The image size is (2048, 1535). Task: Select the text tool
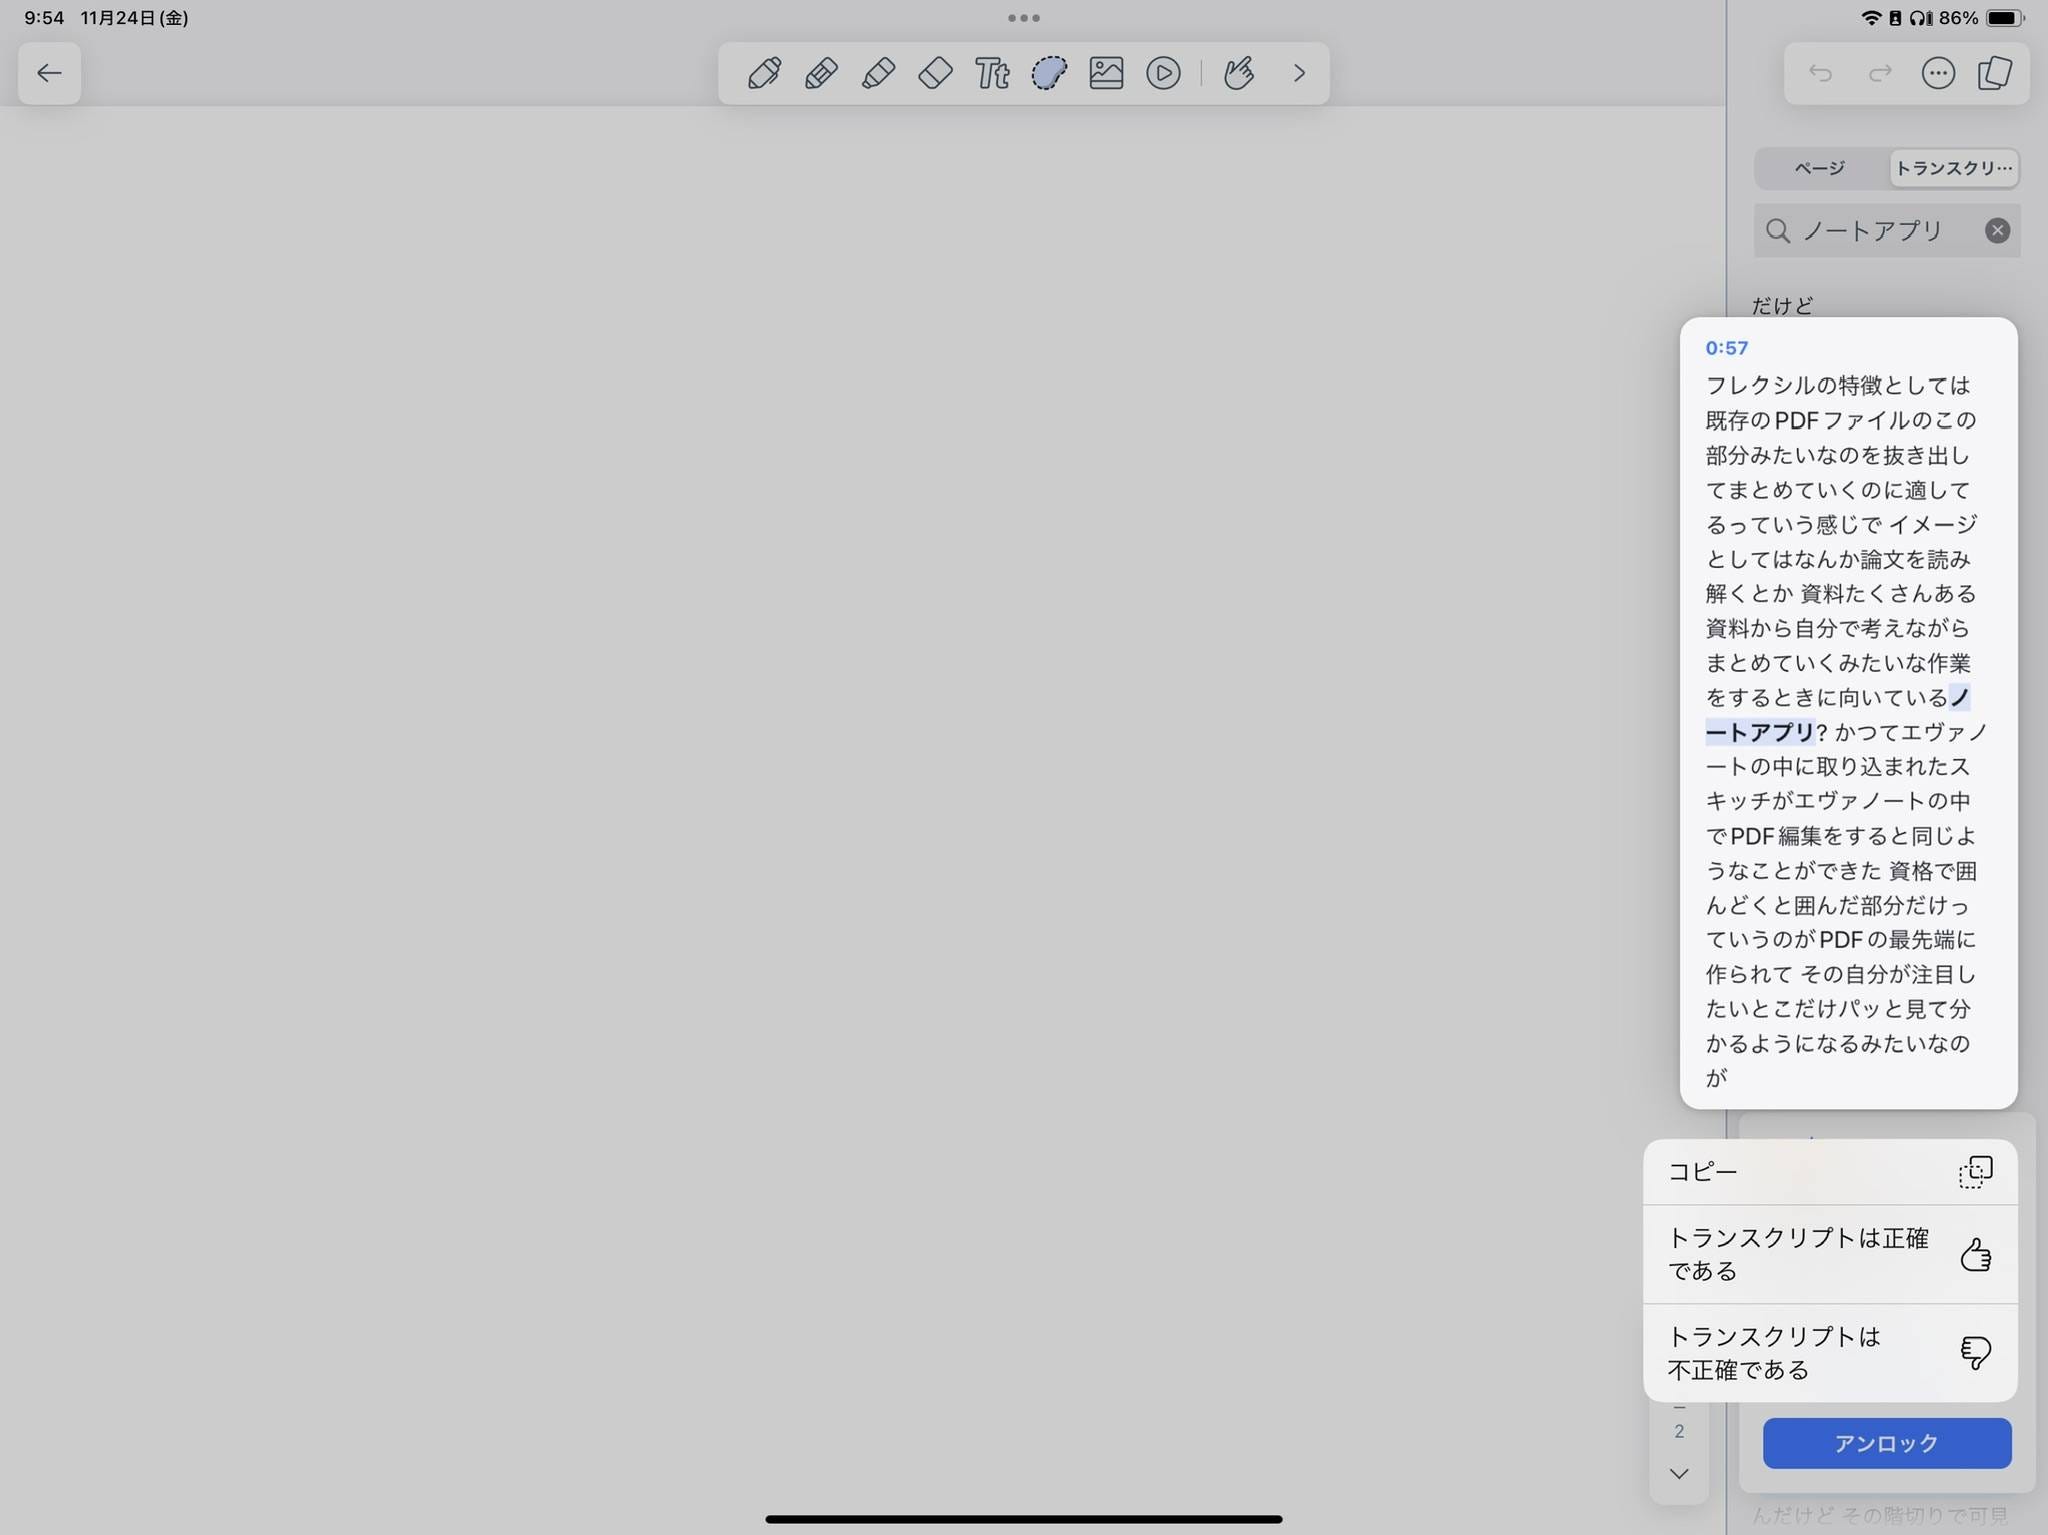pyautogui.click(x=991, y=72)
